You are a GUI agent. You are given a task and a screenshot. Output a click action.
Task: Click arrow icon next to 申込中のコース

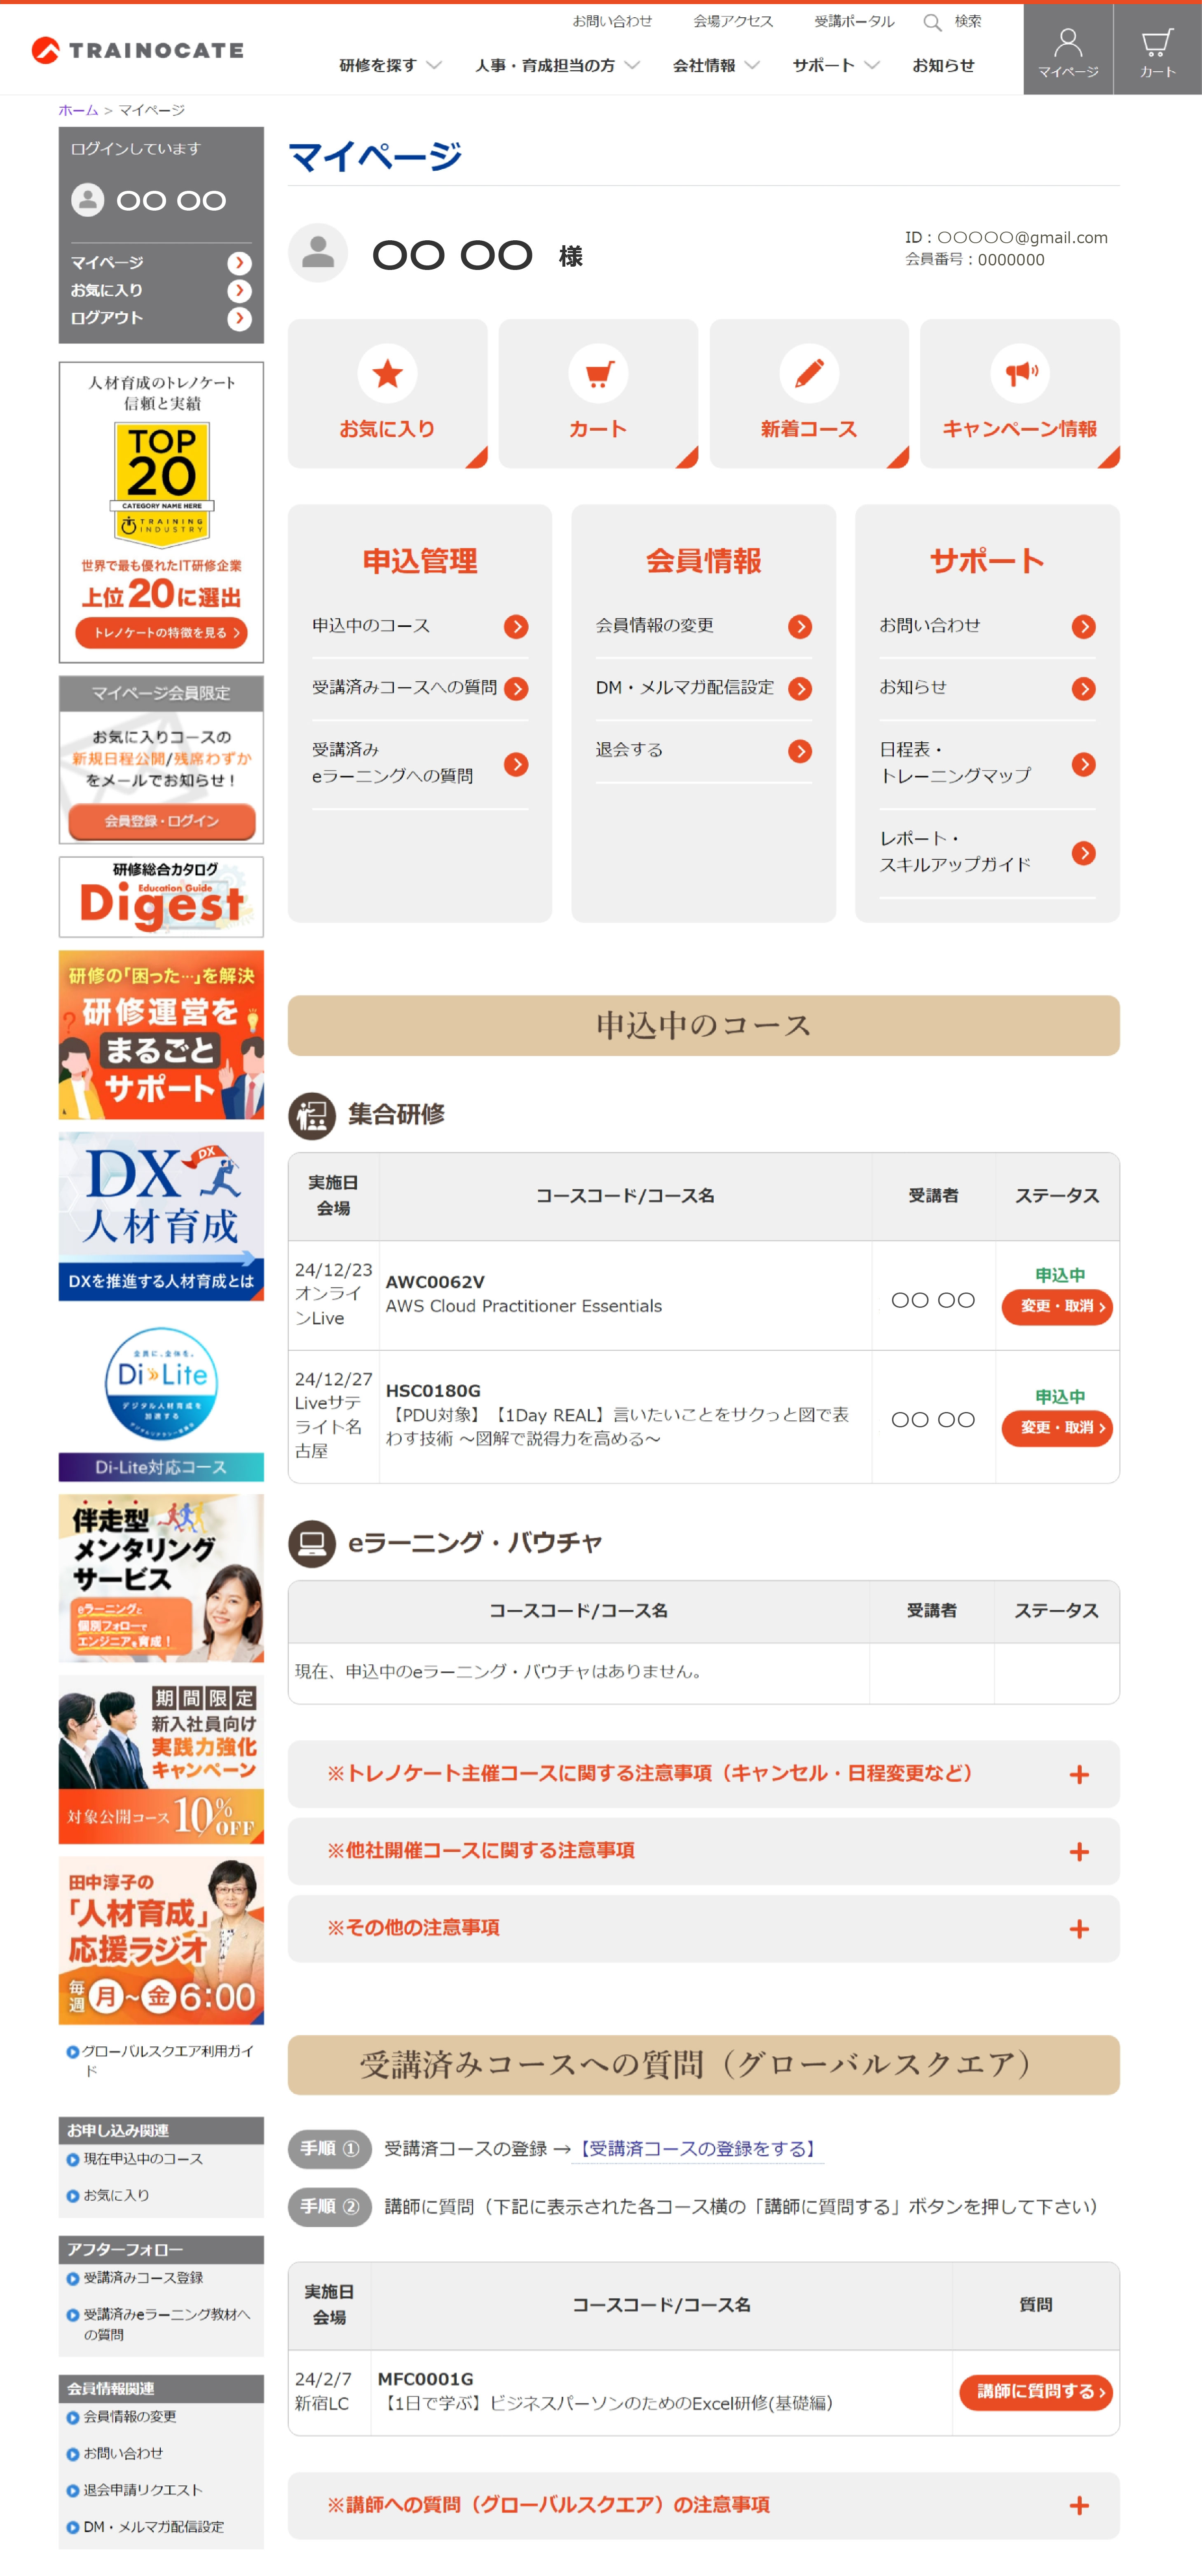pos(516,626)
